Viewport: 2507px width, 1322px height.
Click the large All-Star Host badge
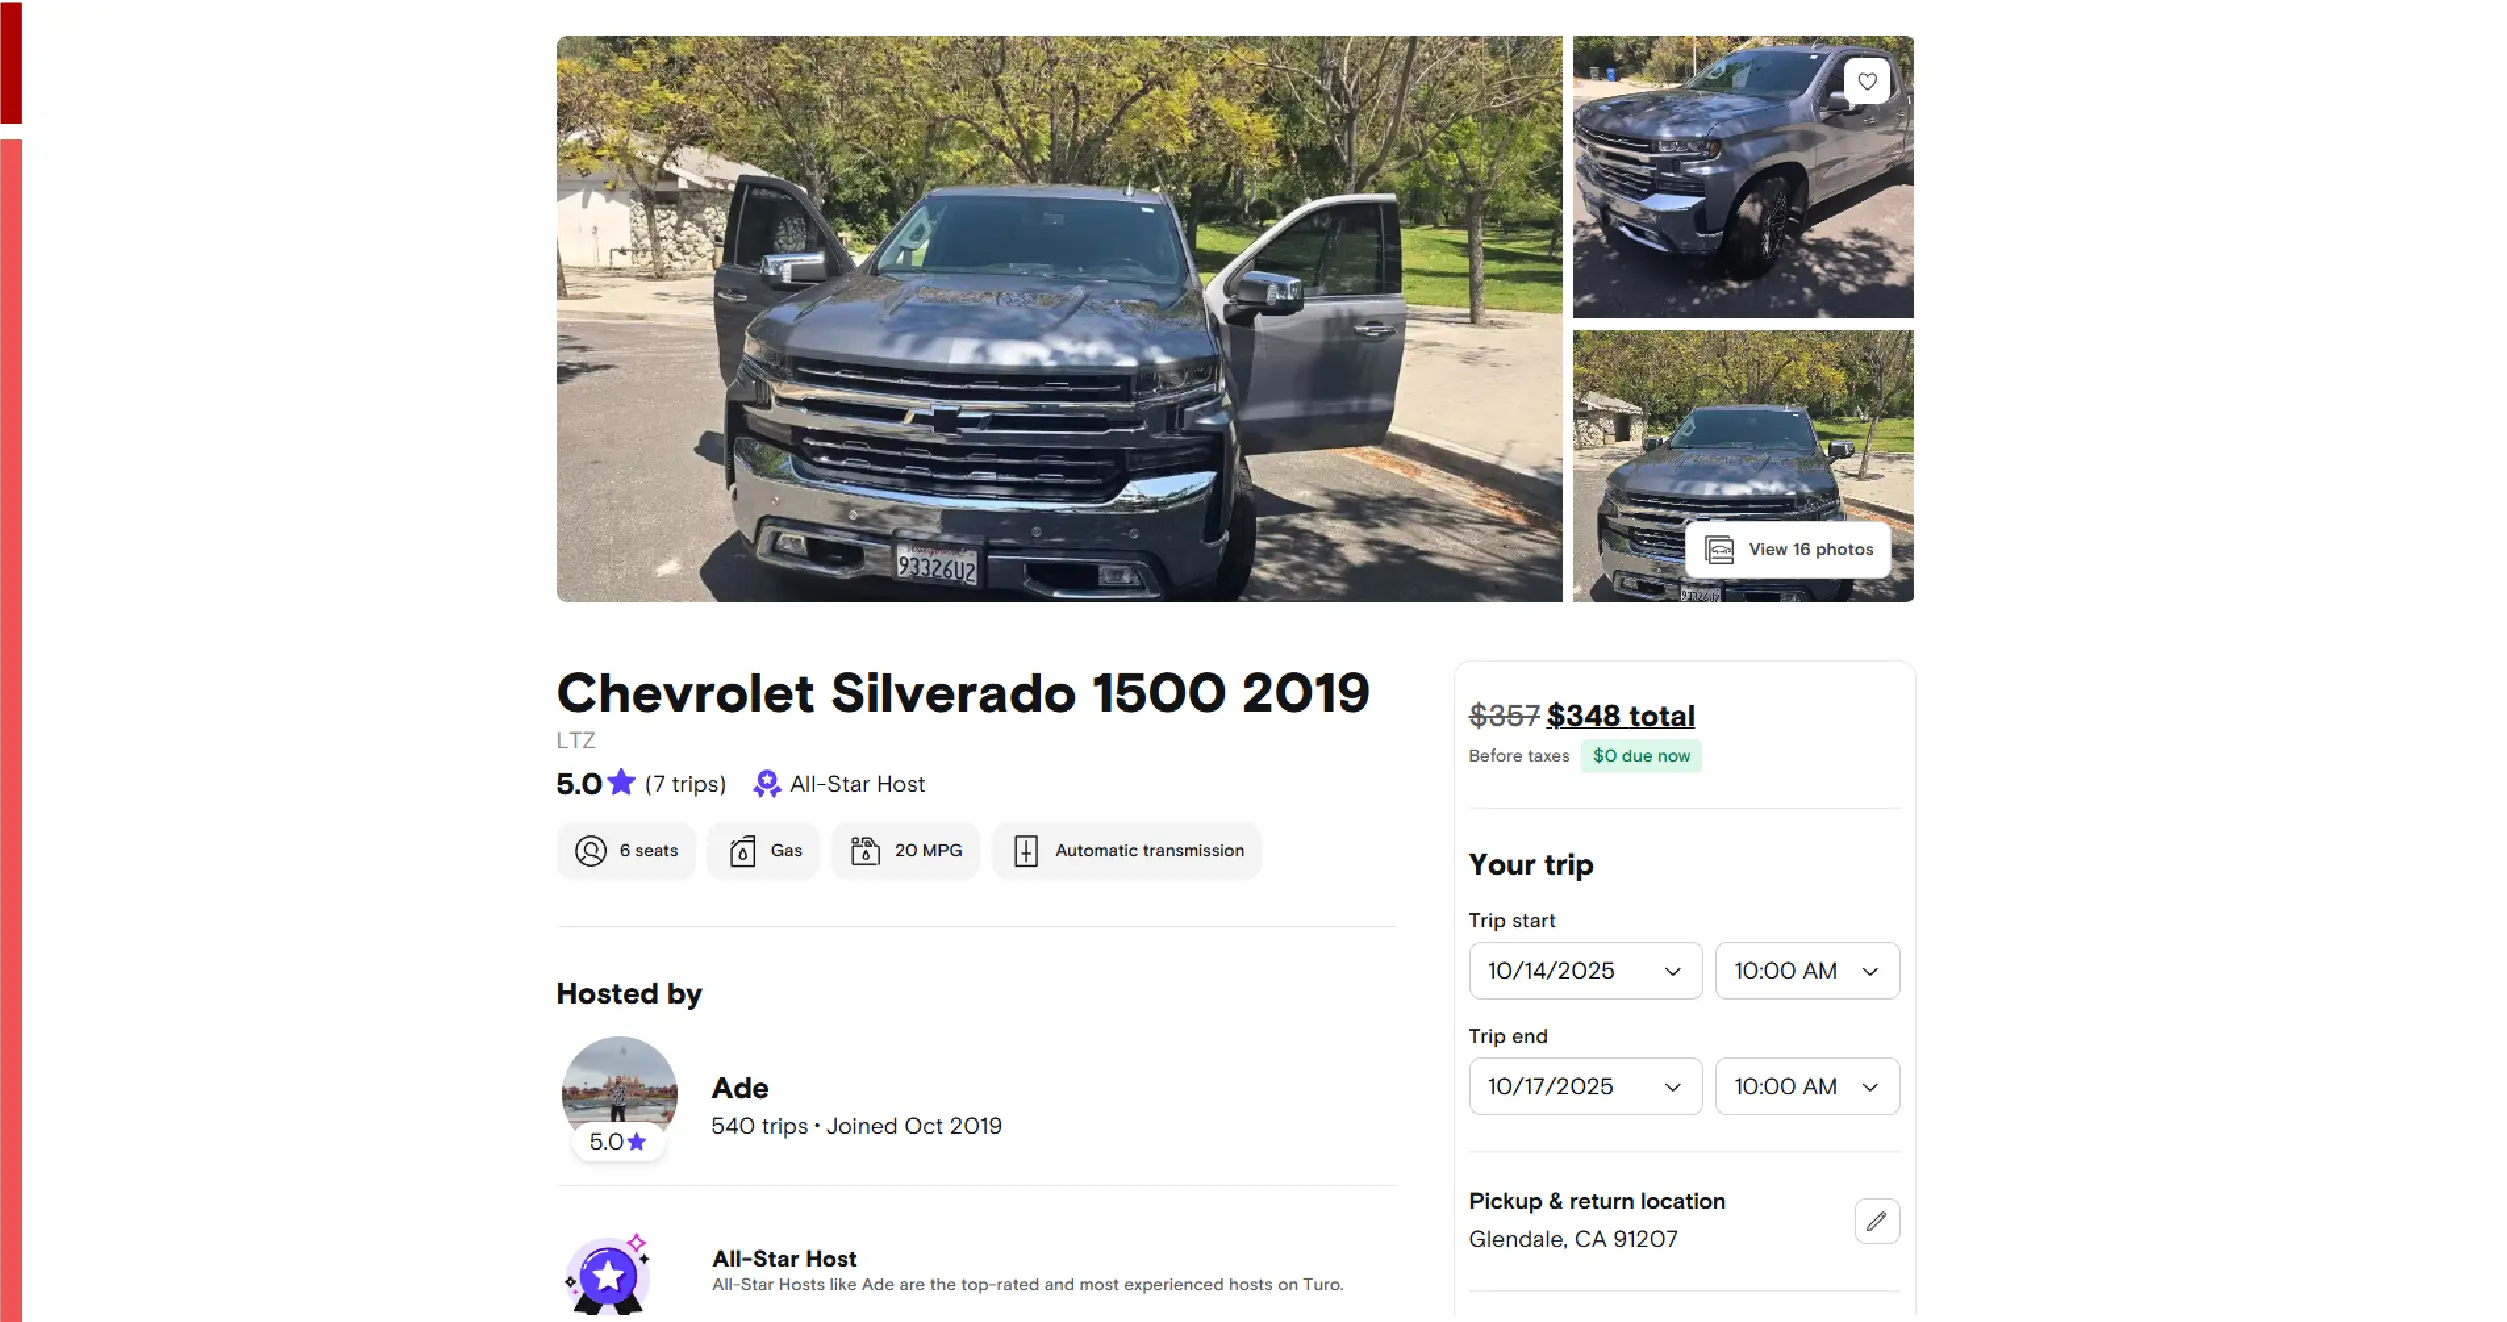608,1274
